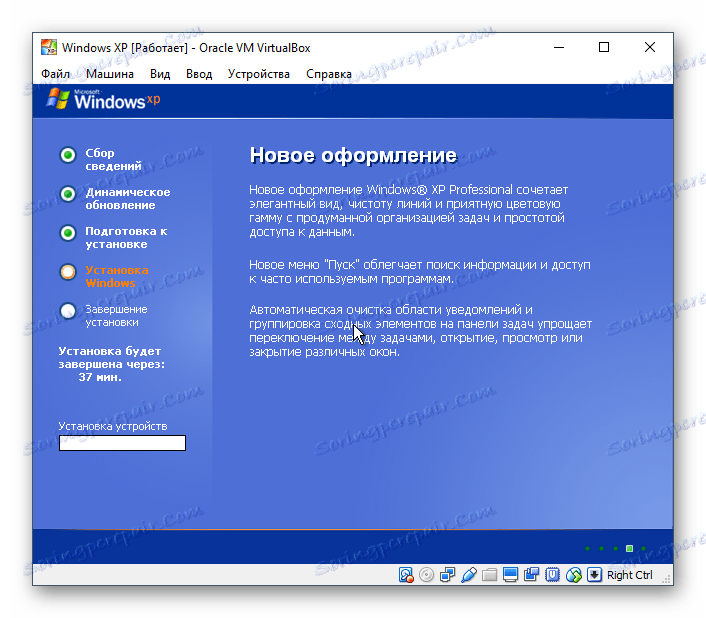Minimize the VirtualBox window
Image resolution: width=706 pixels, height=618 pixels.
(559, 47)
